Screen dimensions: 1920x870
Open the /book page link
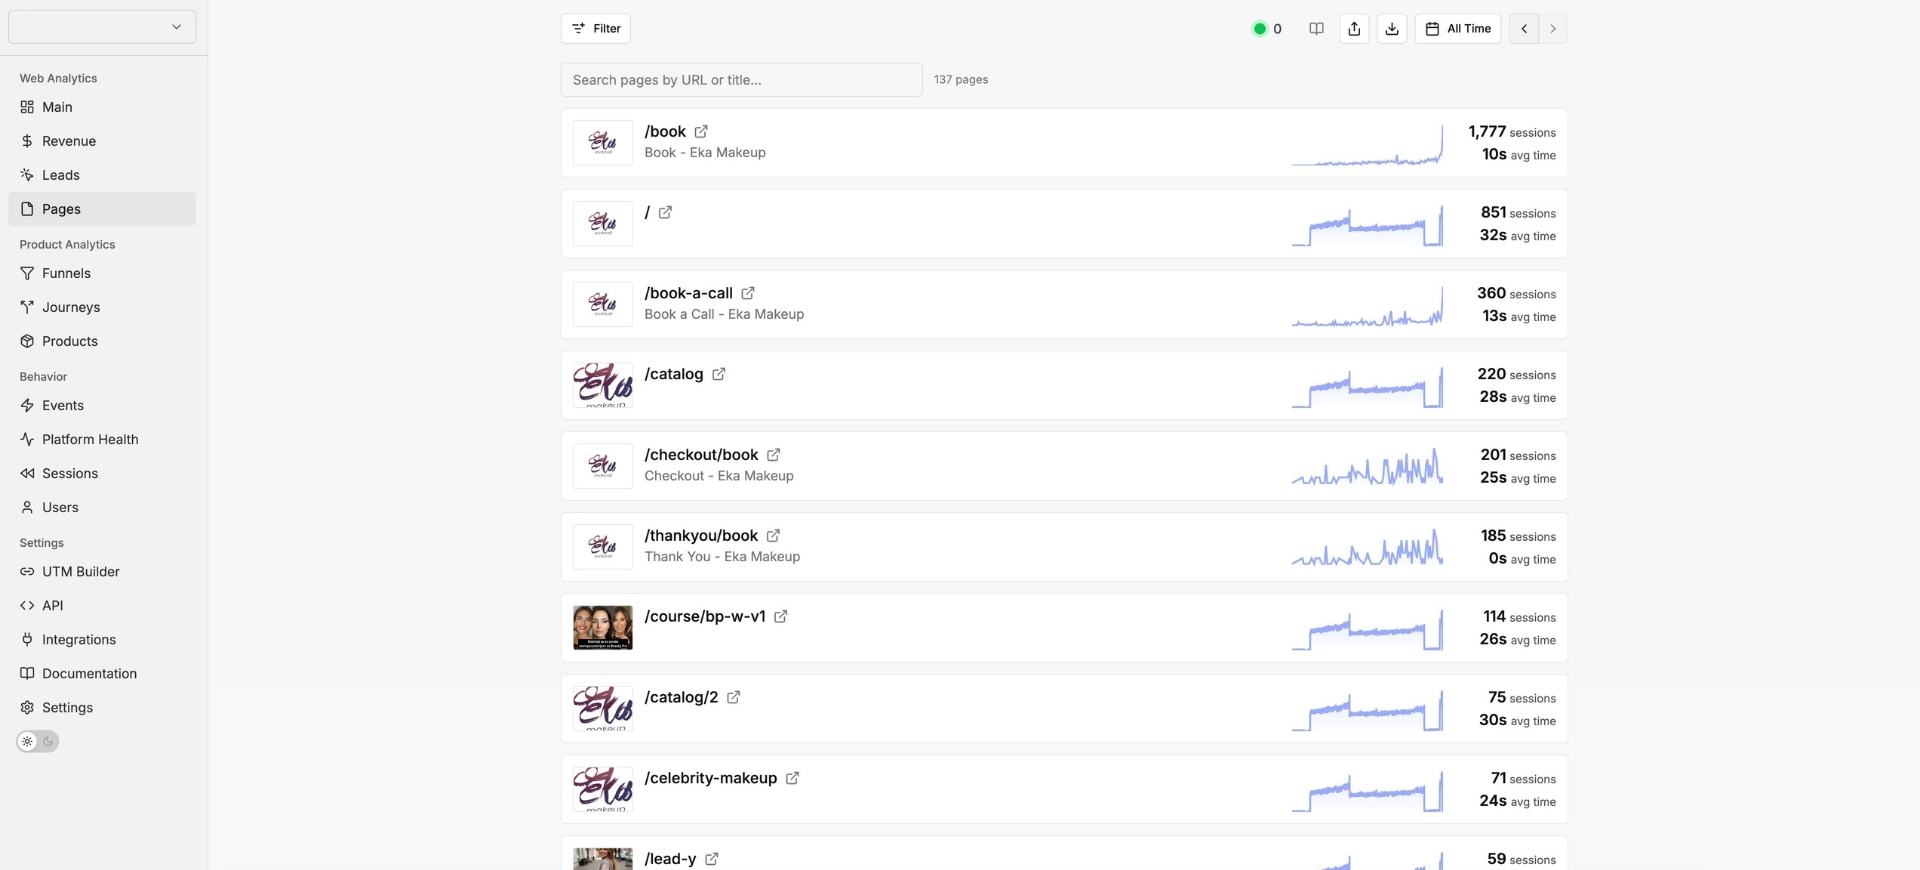665,132
